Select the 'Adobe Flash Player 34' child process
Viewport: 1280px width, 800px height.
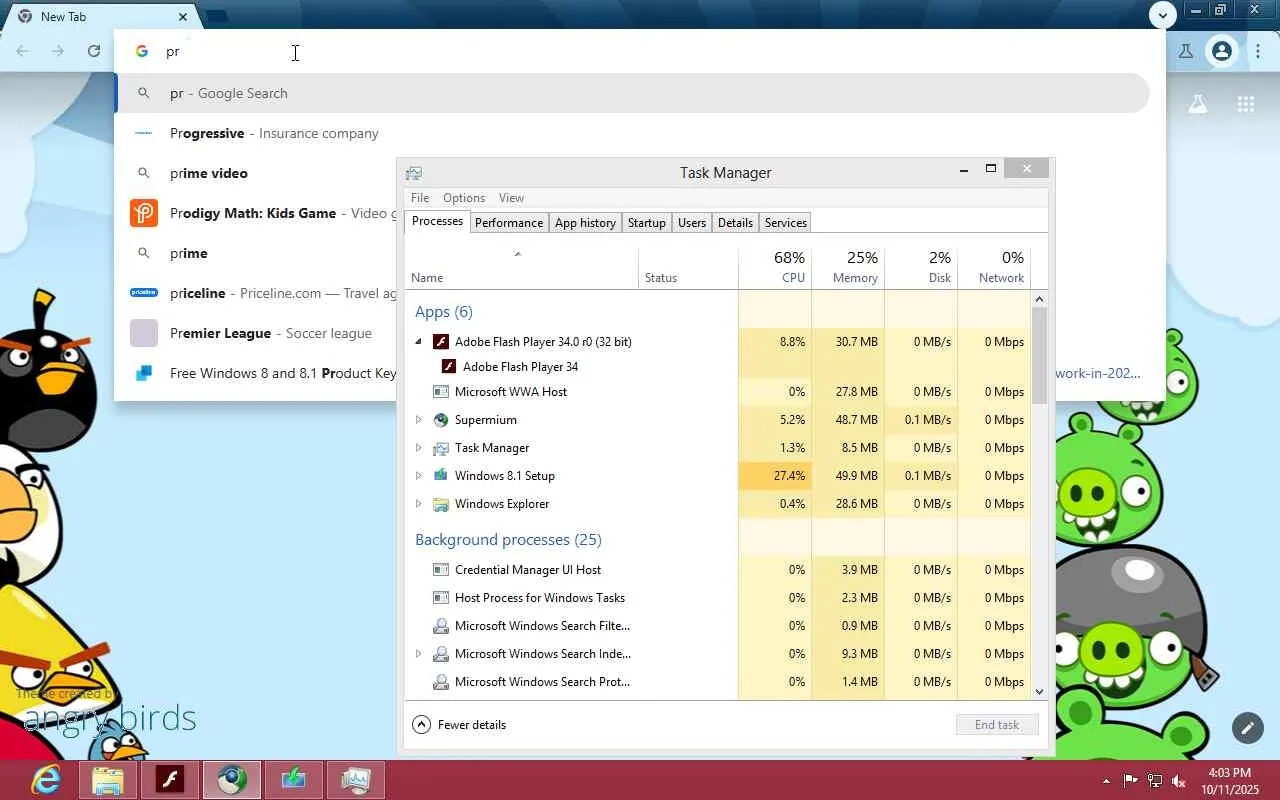(x=520, y=367)
